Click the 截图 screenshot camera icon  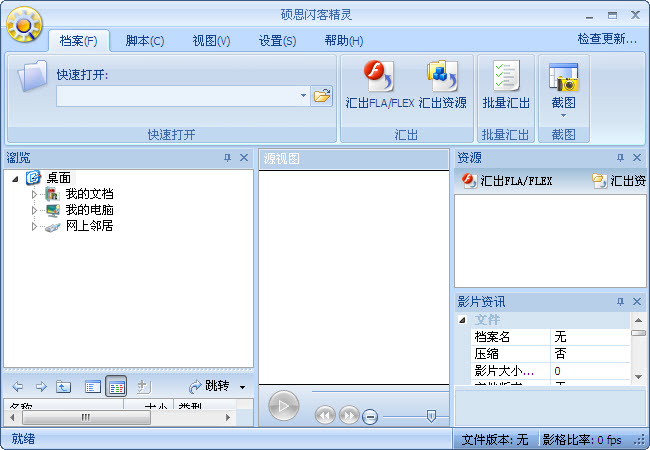pos(563,77)
